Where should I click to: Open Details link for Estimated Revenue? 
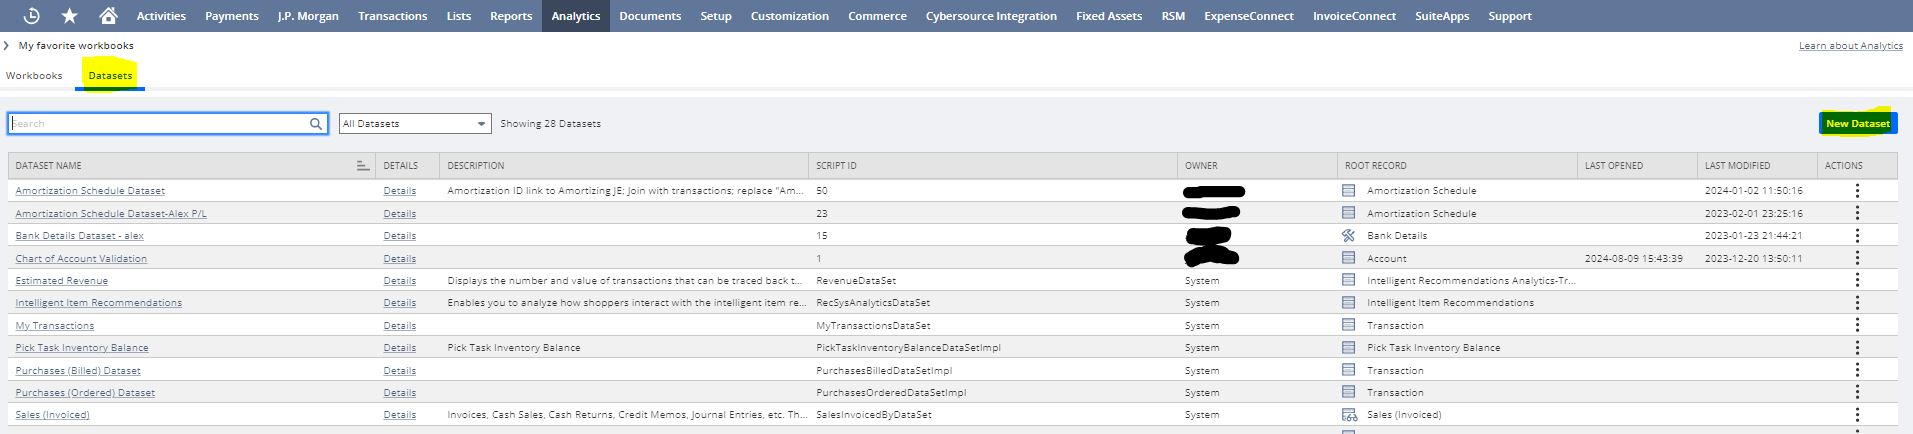(x=399, y=281)
